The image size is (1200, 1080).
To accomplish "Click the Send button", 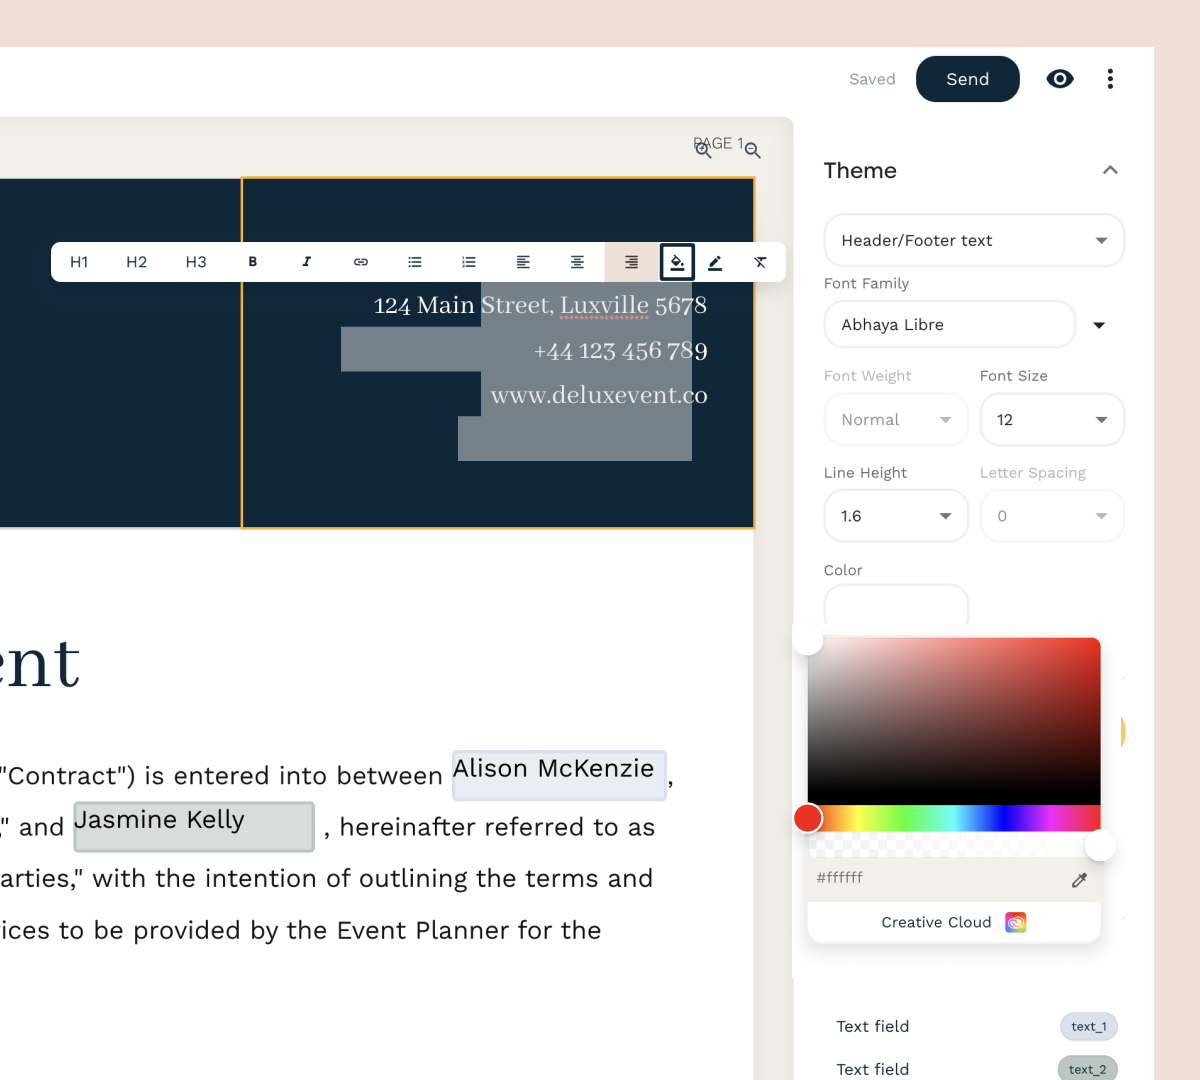I will coord(967,79).
